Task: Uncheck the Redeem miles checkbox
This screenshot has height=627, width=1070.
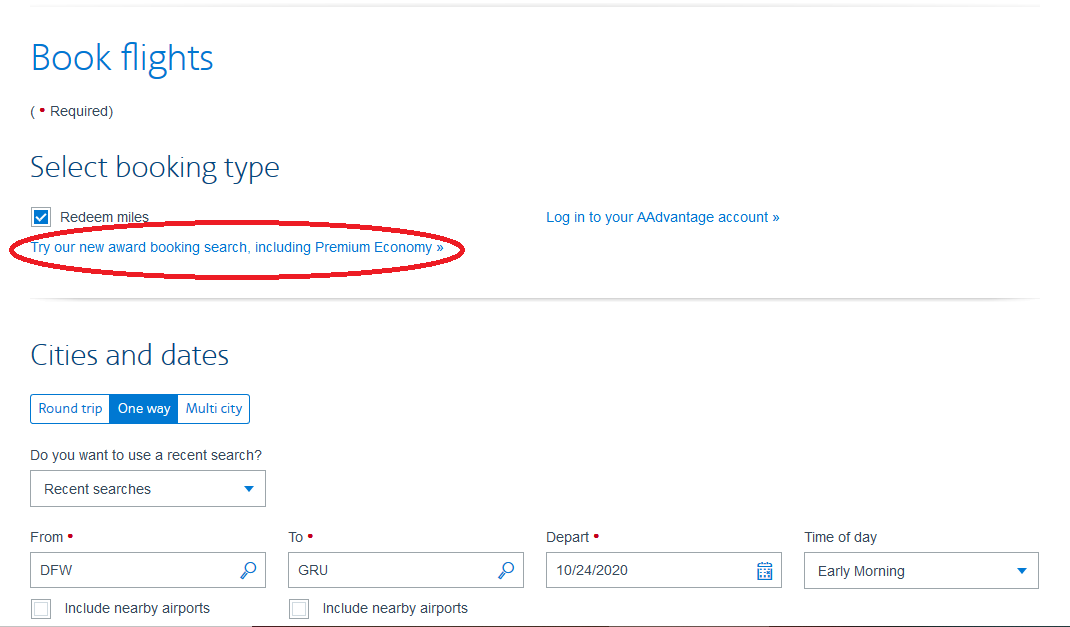Action: (41, 217)
